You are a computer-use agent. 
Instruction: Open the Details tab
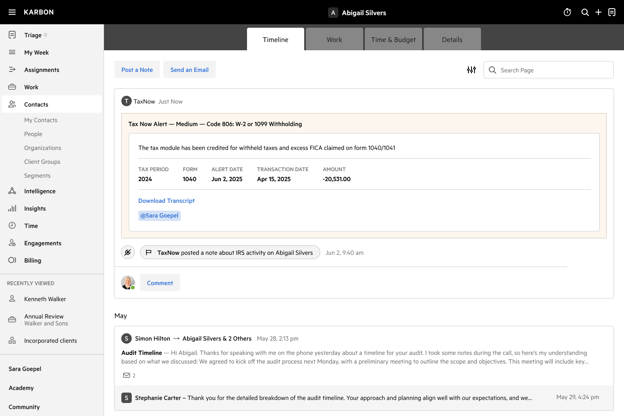pos(452,39)
